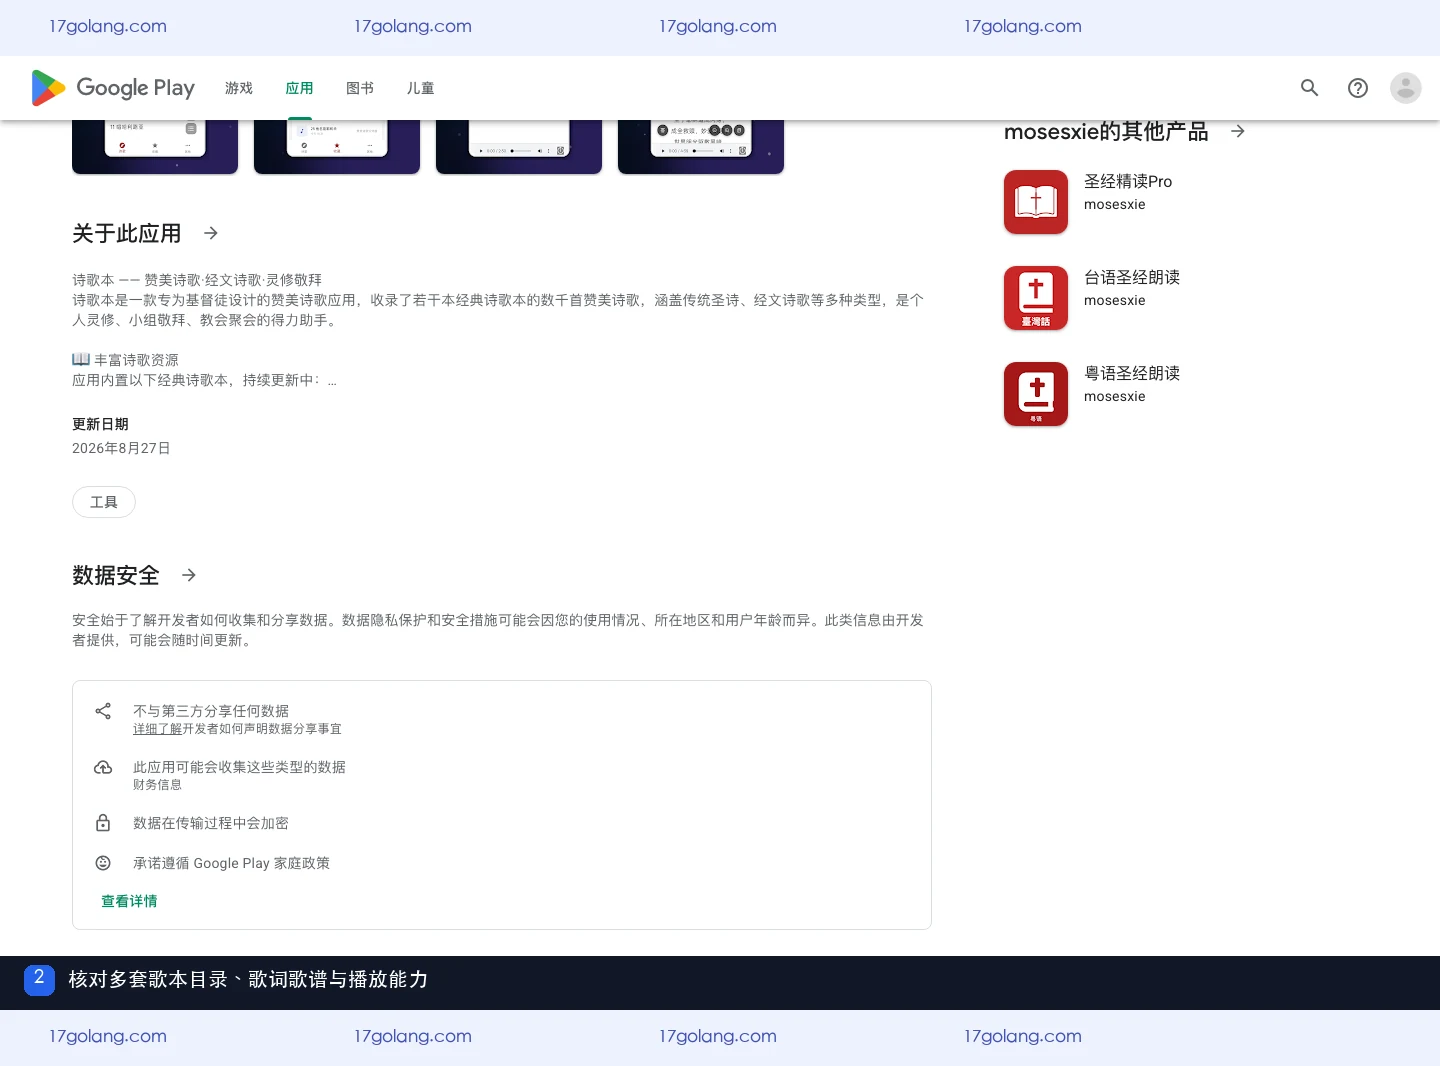1440x1066 pixels.
Task: Click the text 数据在传输过程中会加密
Action: pos(211,823)
